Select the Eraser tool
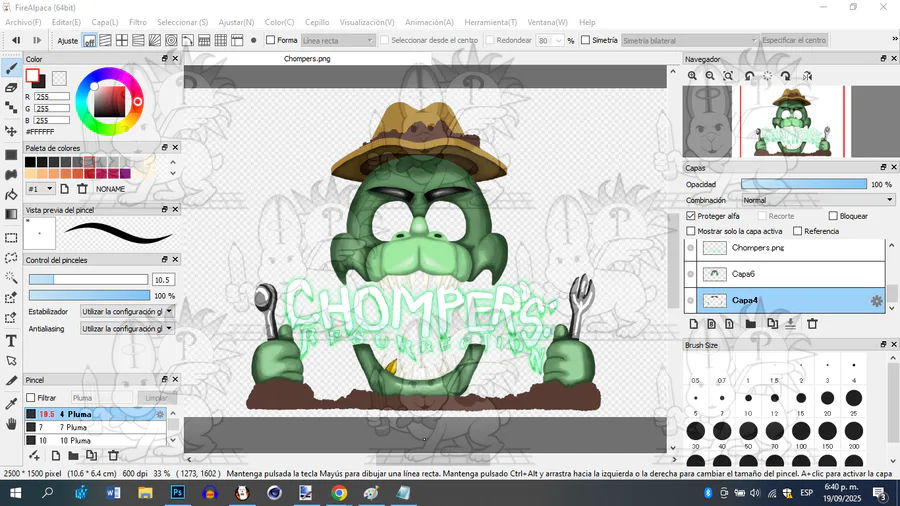The height and width of the screenshot is (506, 900). pos(11,88)
